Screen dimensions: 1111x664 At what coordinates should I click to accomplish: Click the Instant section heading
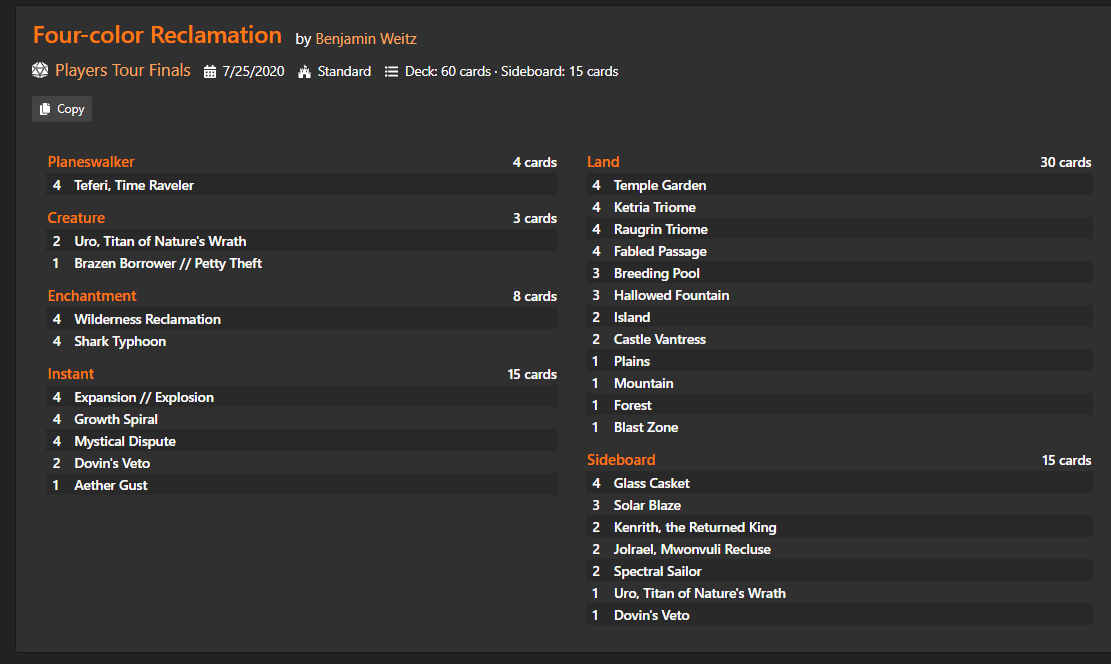click(x=70, y=373)
